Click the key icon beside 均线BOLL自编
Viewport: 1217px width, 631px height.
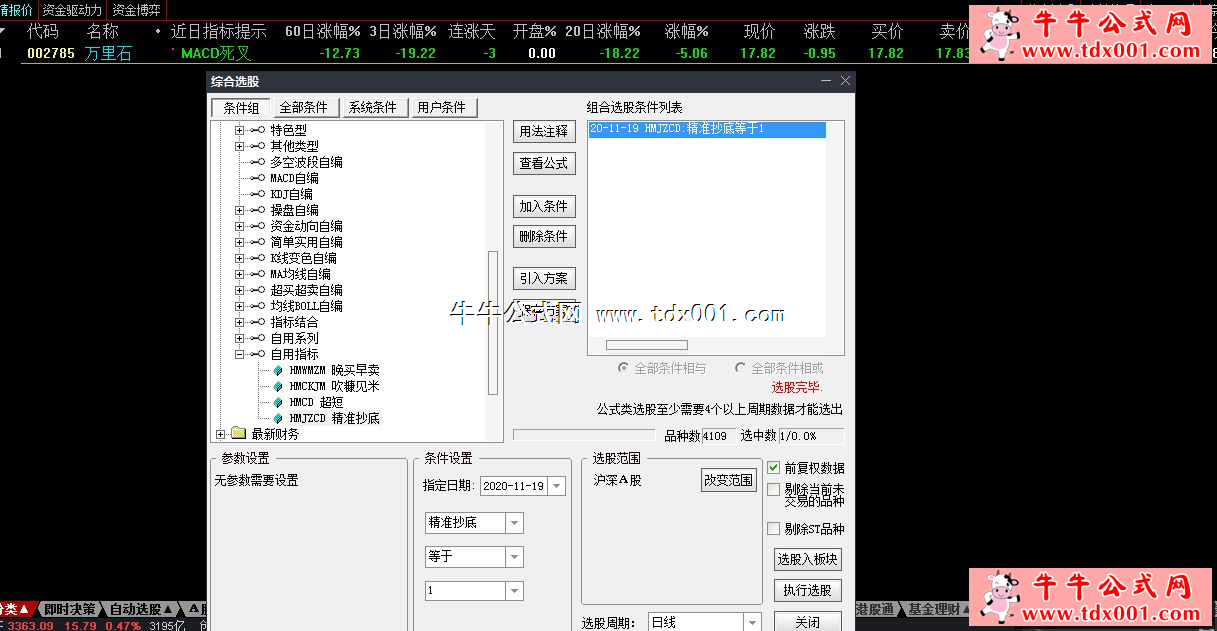[x=258, y=306]
